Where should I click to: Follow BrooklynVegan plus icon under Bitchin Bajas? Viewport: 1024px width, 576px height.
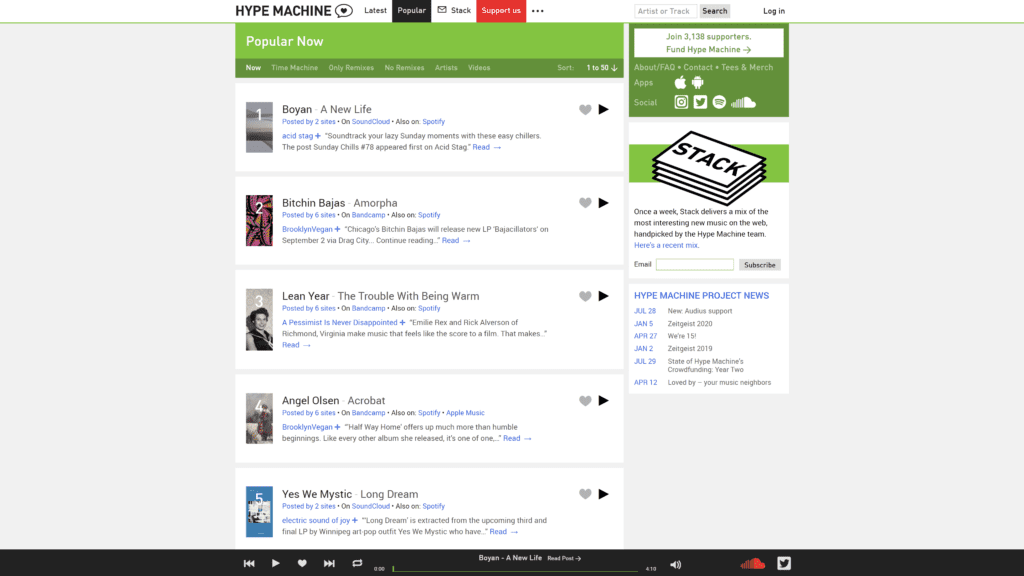338,229
